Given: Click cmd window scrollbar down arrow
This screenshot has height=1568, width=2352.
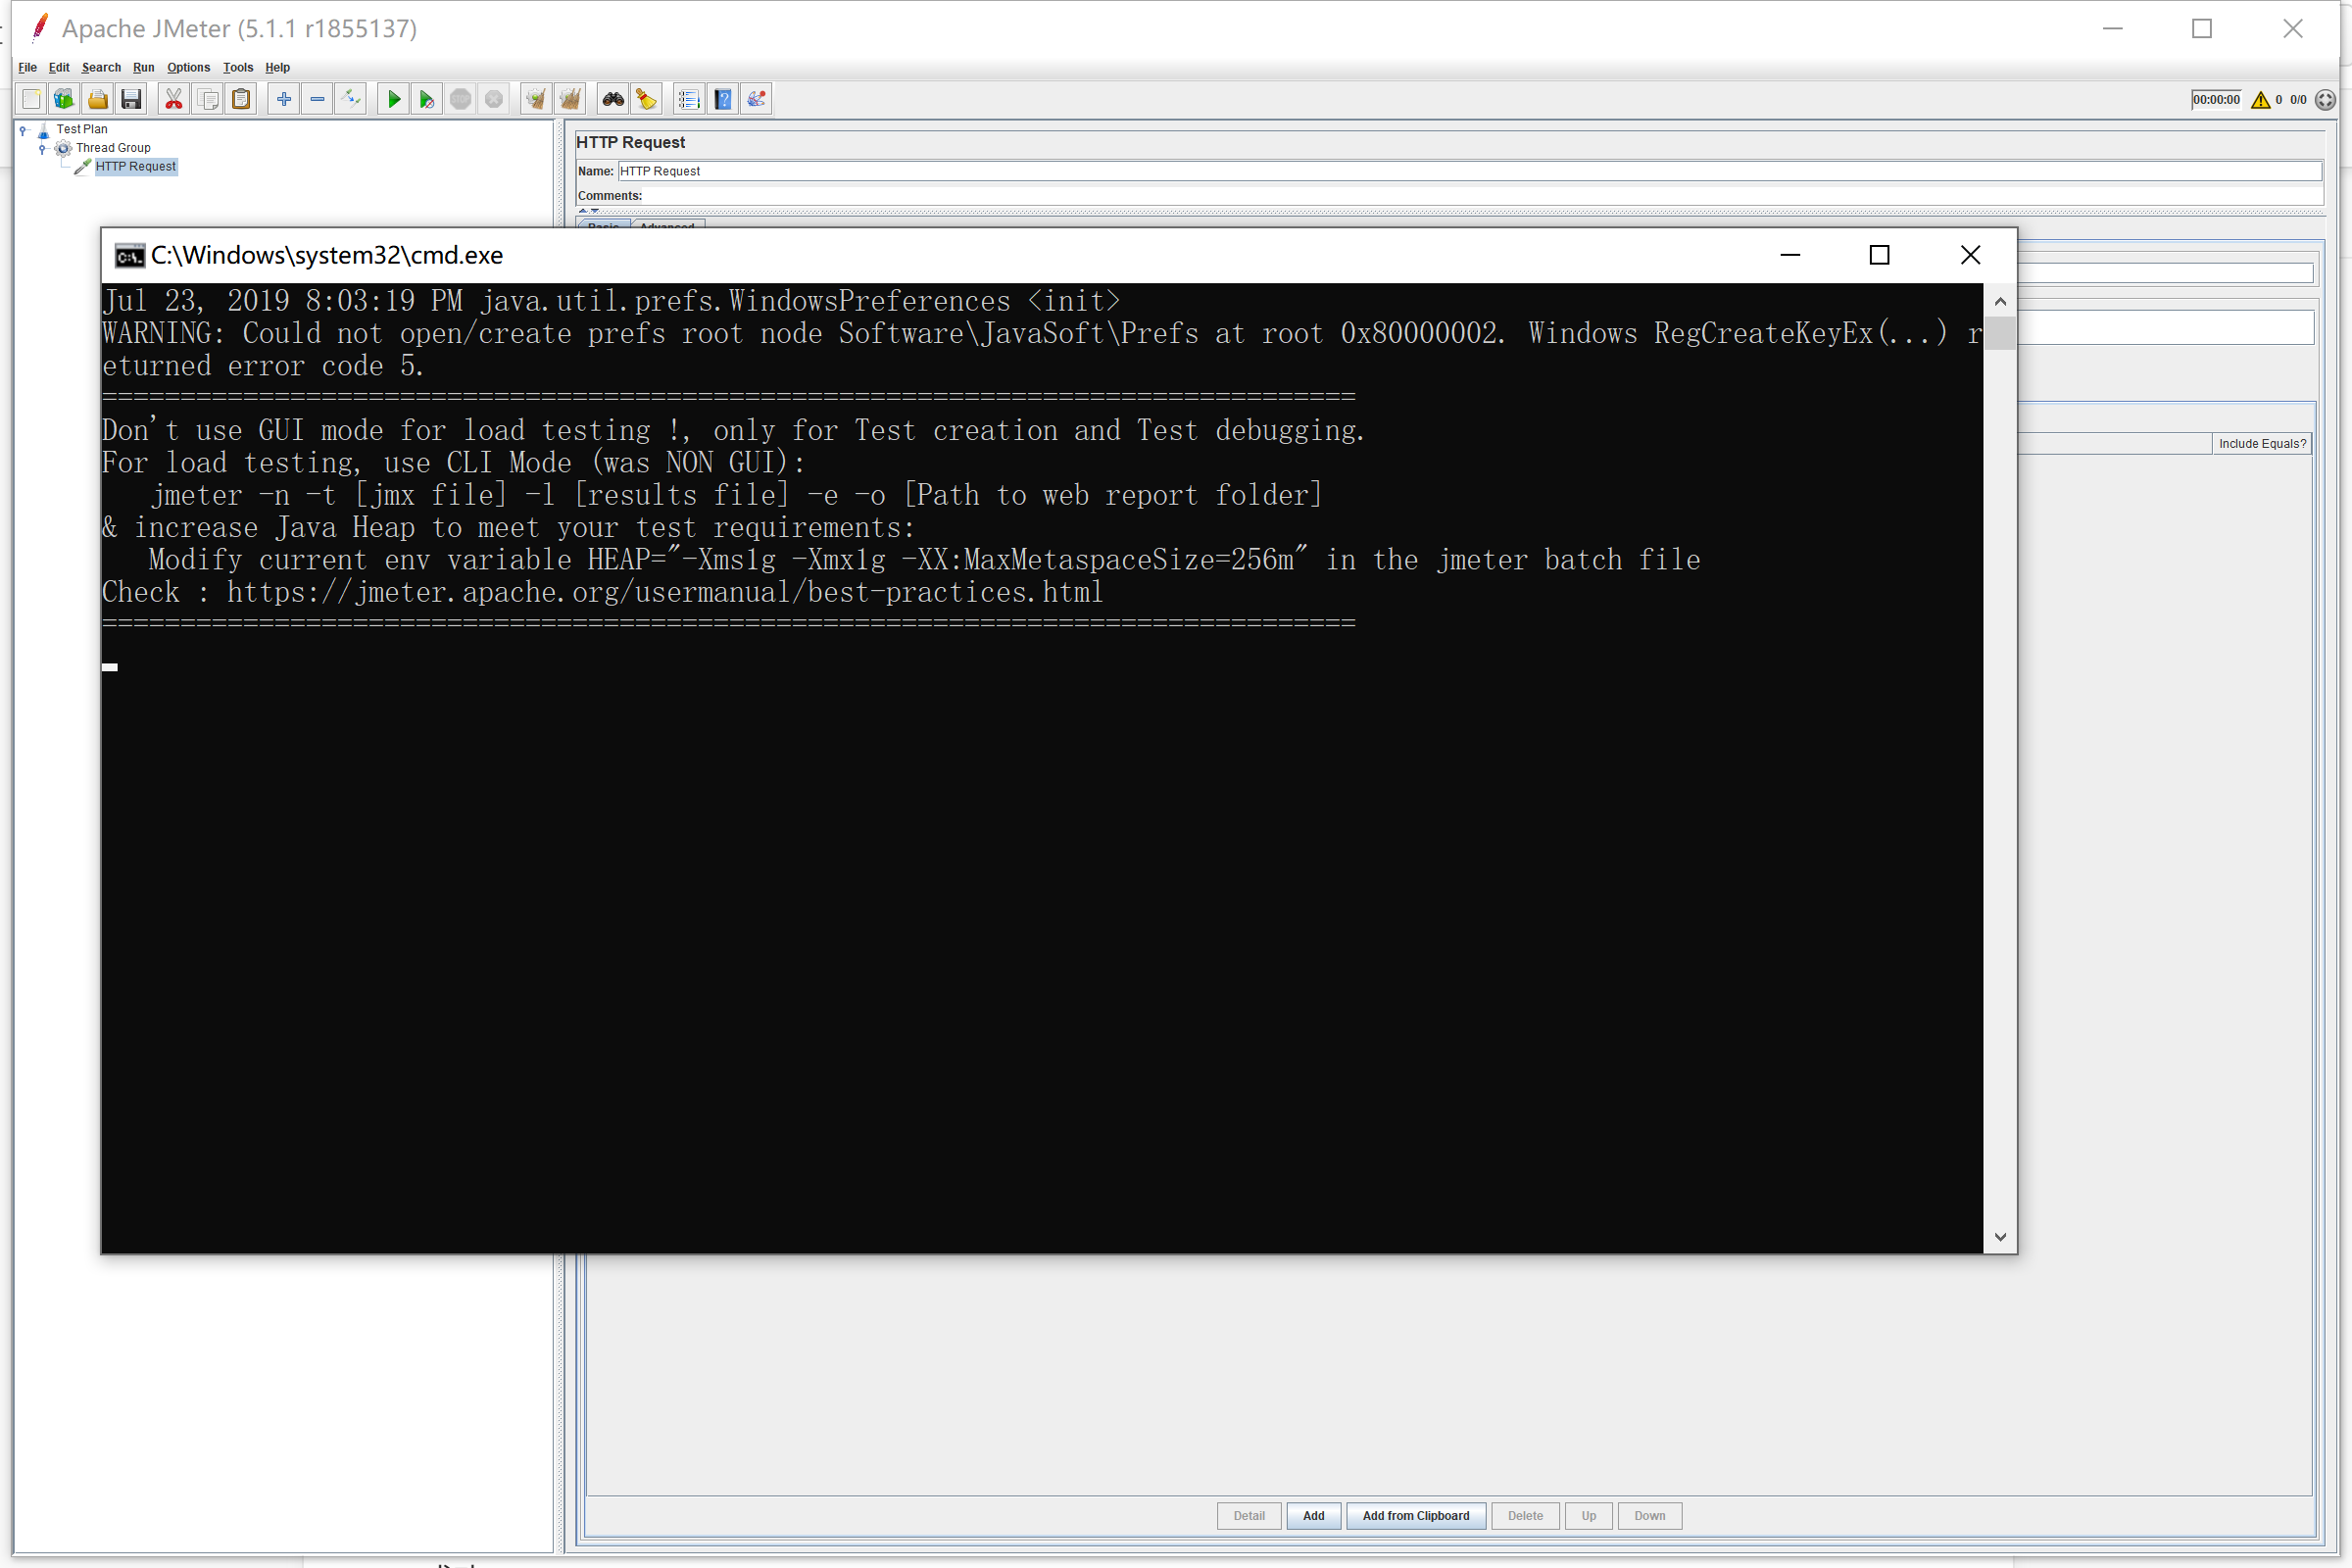Looking at the screenshot, I should 2000,1237.
